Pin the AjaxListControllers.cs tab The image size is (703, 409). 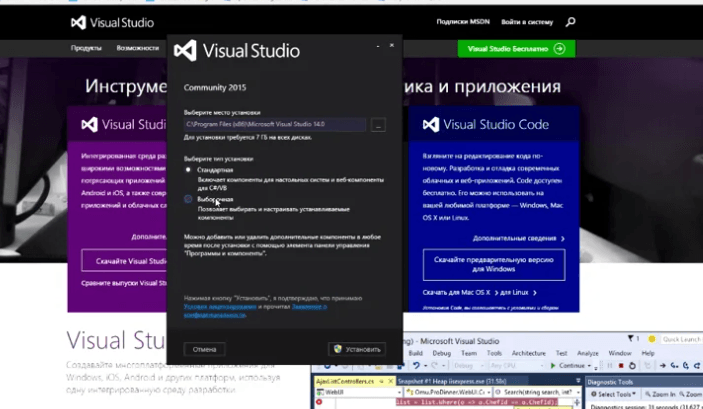(x=382, y=381)
